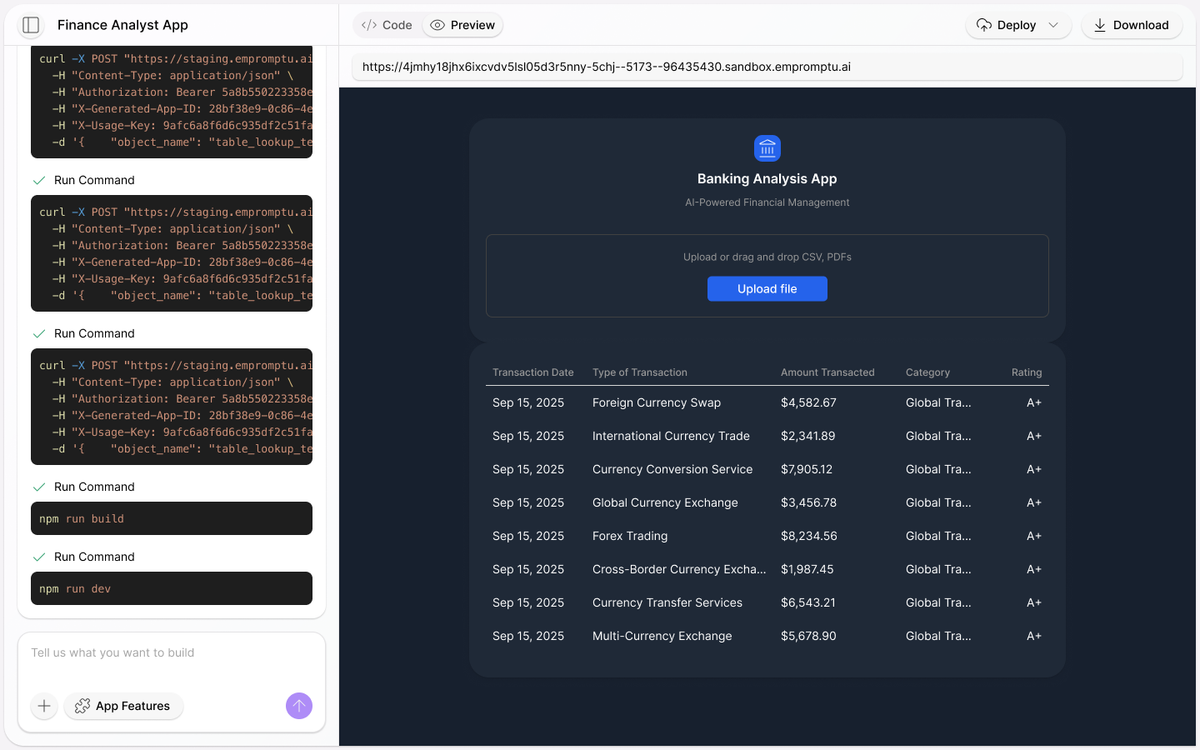The height and width of the screenshot is (750, 1200).
Task: Click the Download arrow icon
Action: point(1100,25)
